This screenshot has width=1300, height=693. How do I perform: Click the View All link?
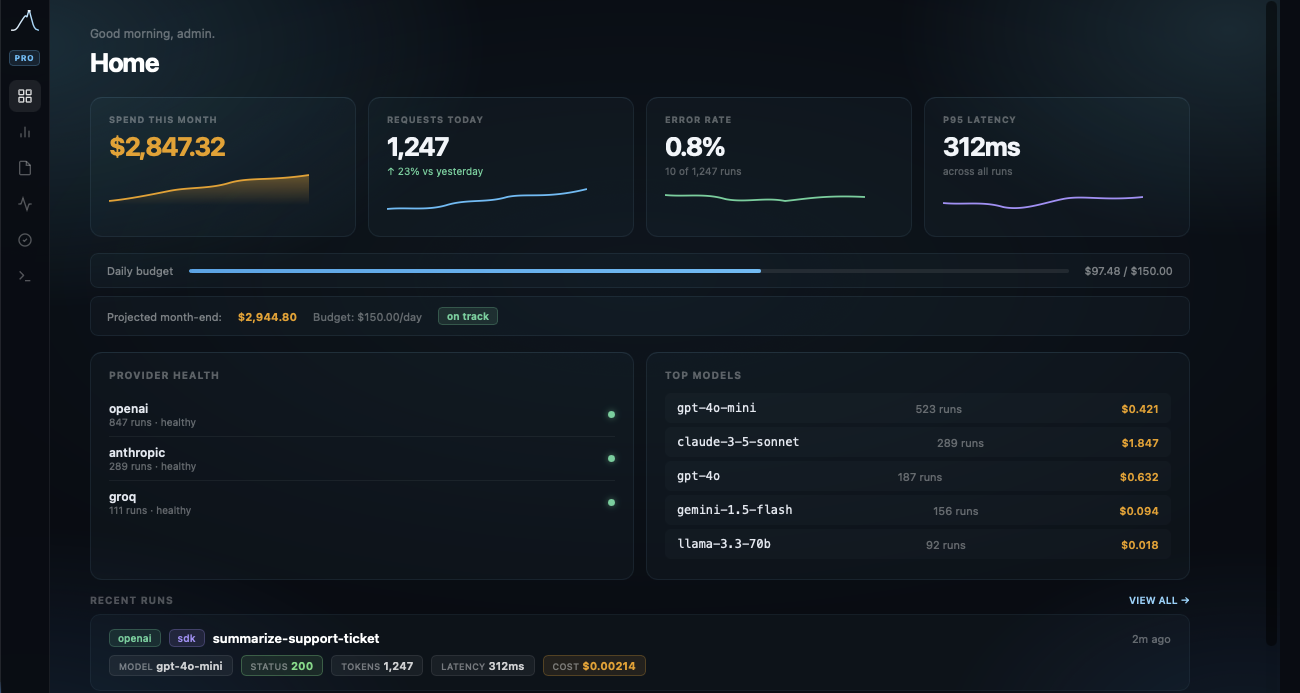(1159, 601)
